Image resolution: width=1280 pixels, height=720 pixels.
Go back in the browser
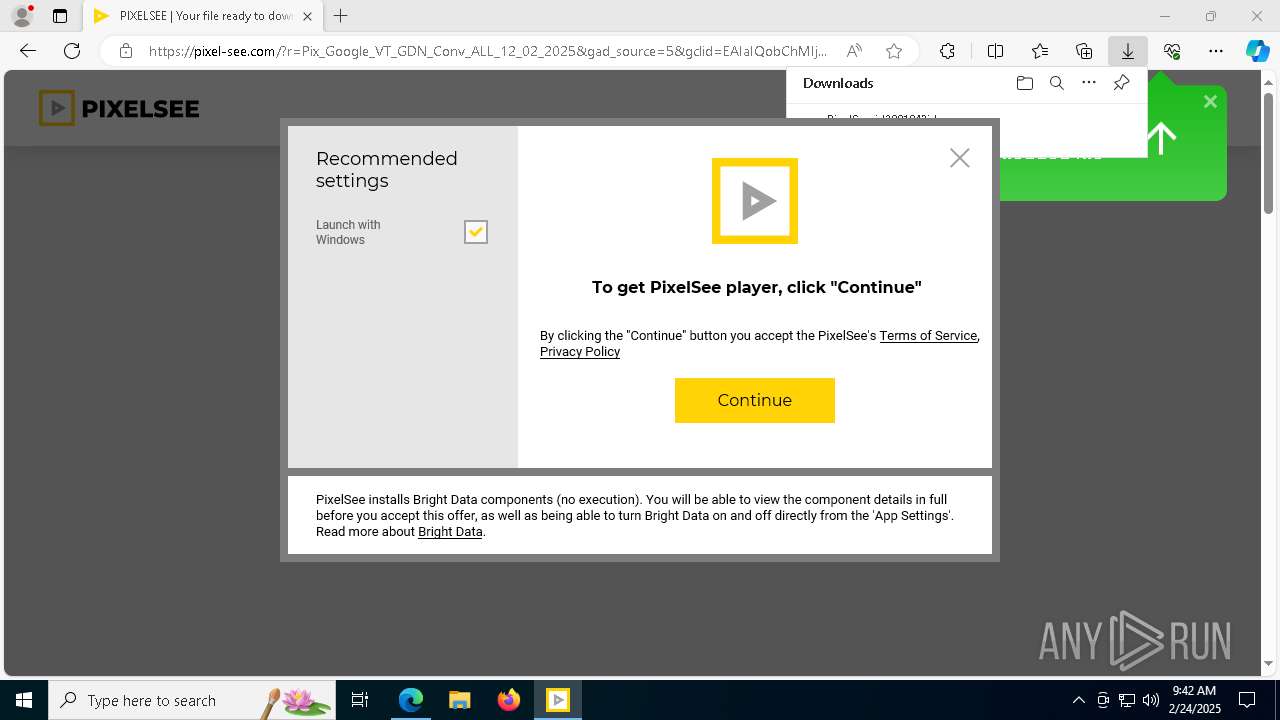[28, 51]
